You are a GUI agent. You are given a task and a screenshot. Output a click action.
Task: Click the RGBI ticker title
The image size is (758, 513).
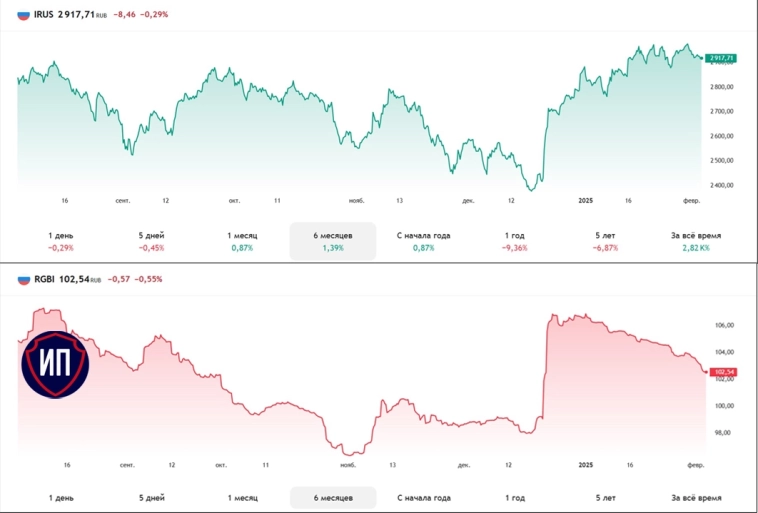point(46,281)
